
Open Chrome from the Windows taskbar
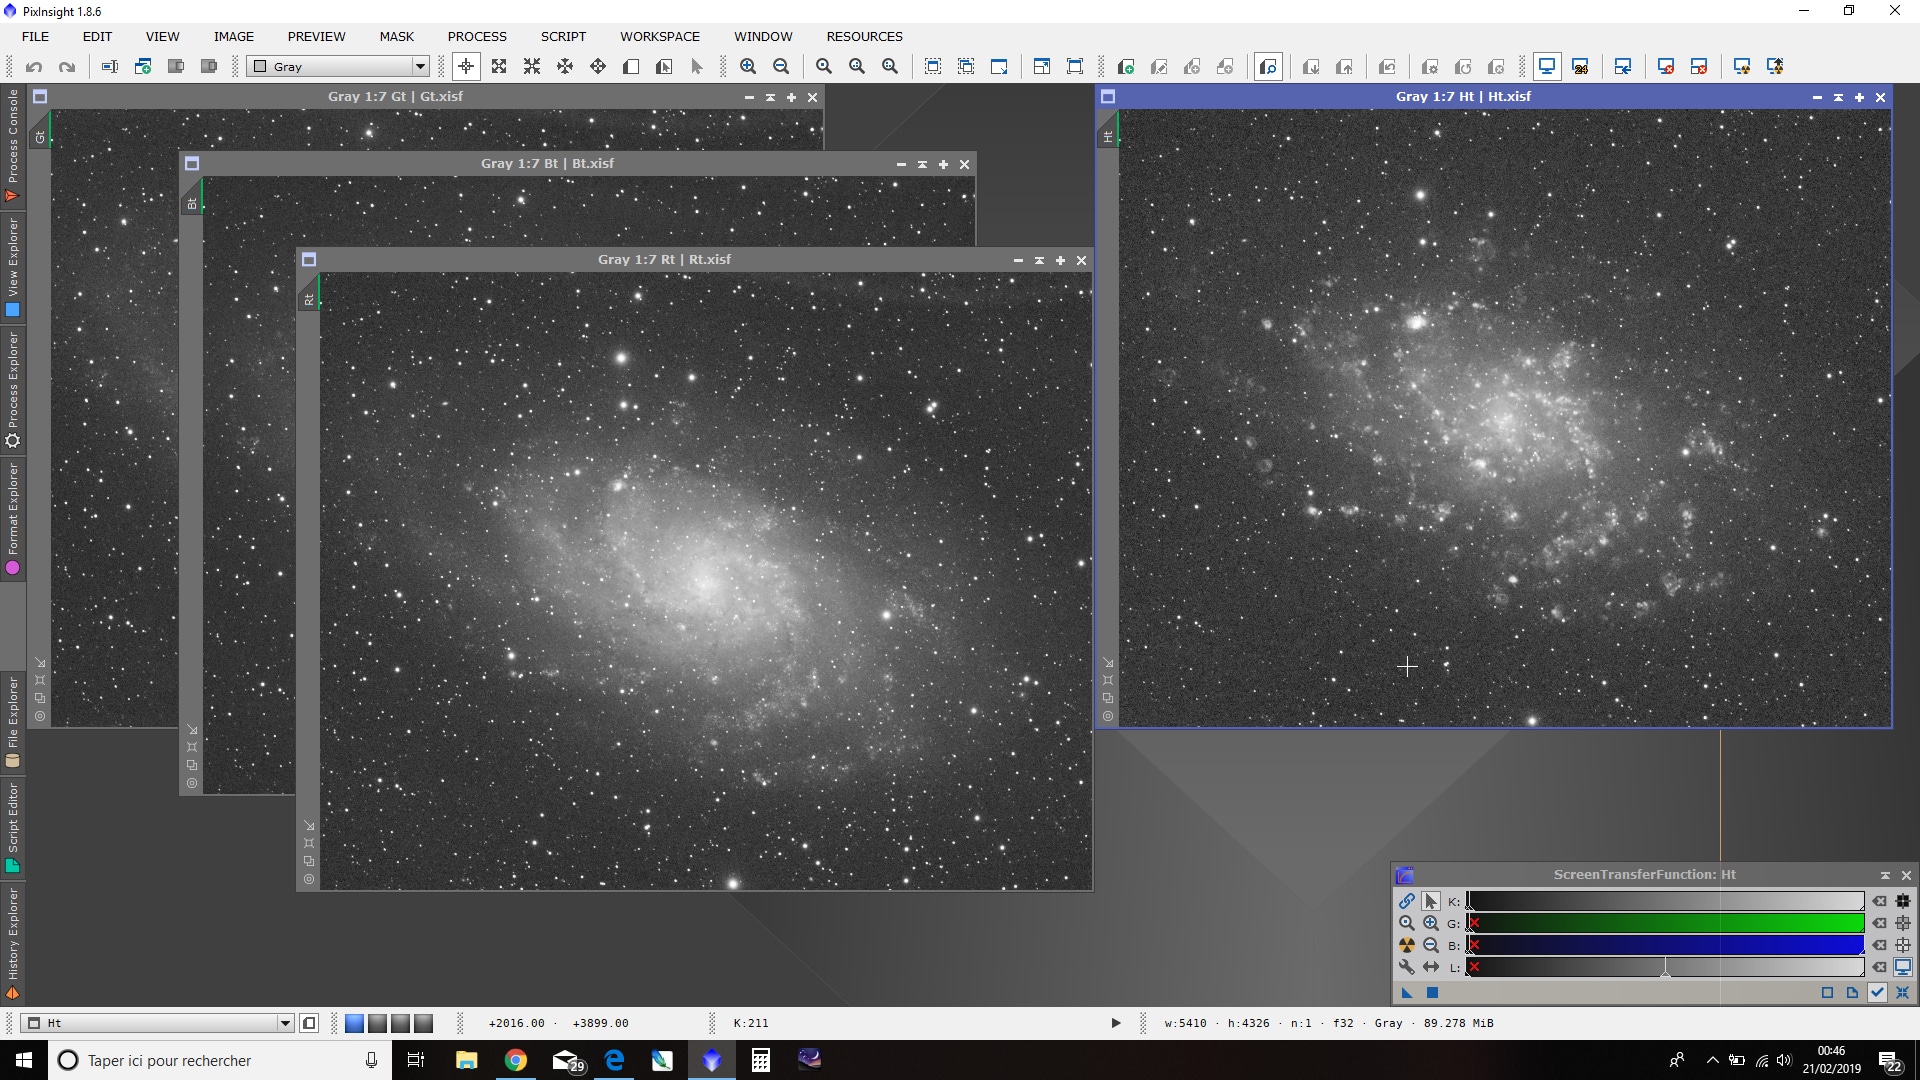516,1060
